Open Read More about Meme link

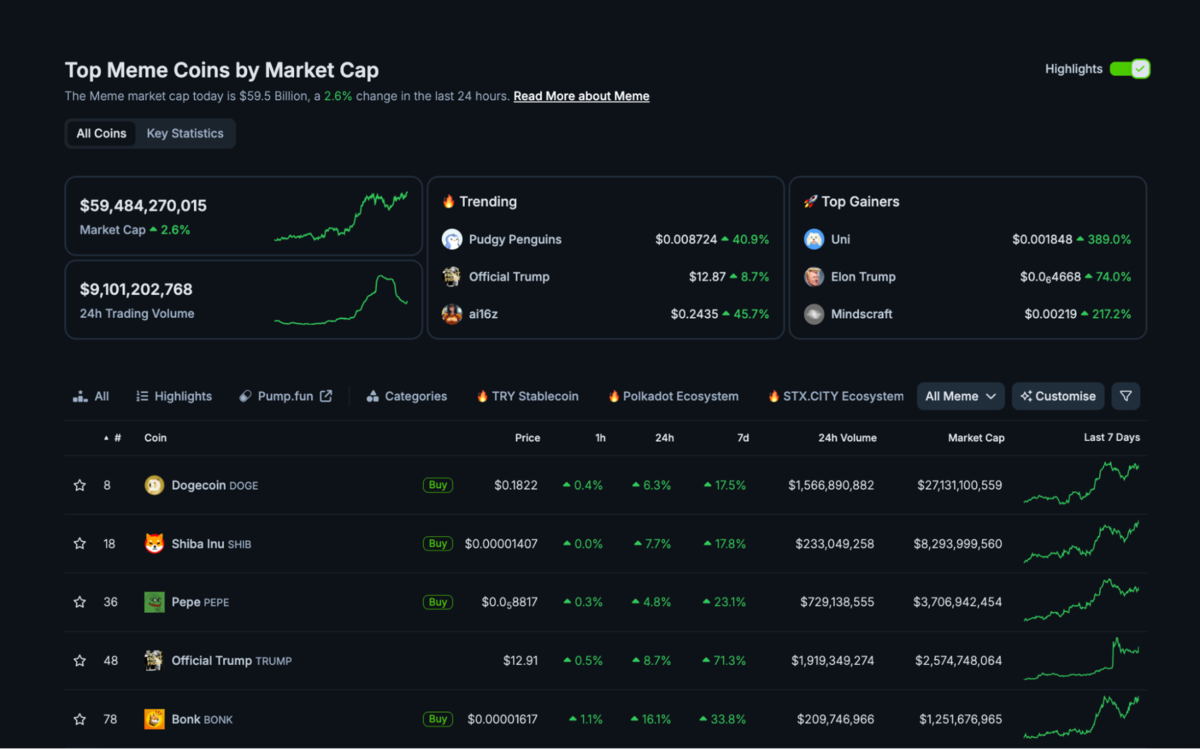point(582,97)
